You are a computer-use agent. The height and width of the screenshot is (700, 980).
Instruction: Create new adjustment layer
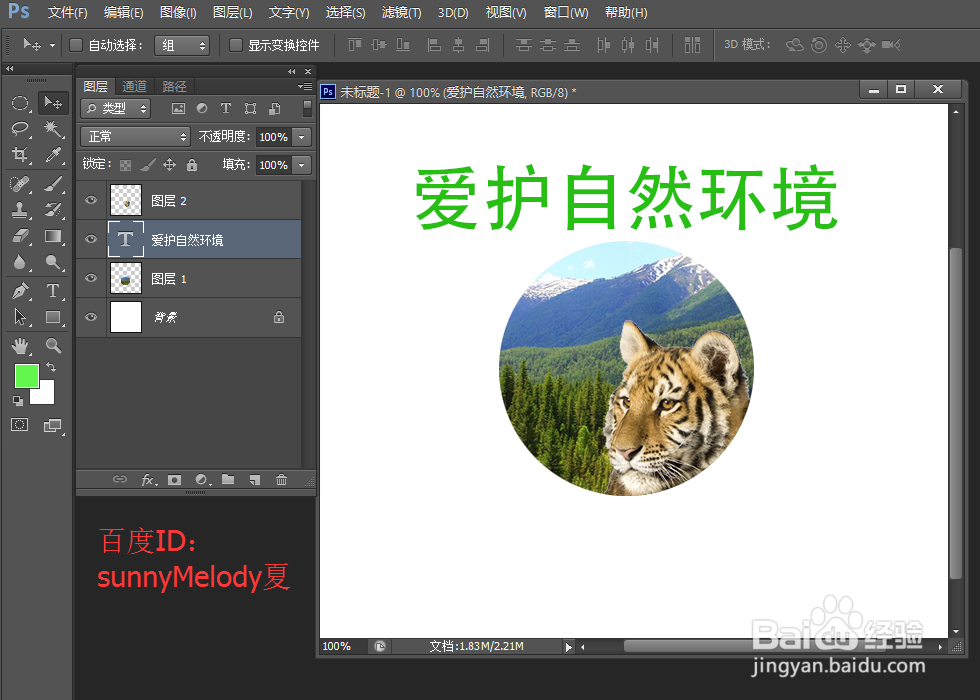pos(202,479)
